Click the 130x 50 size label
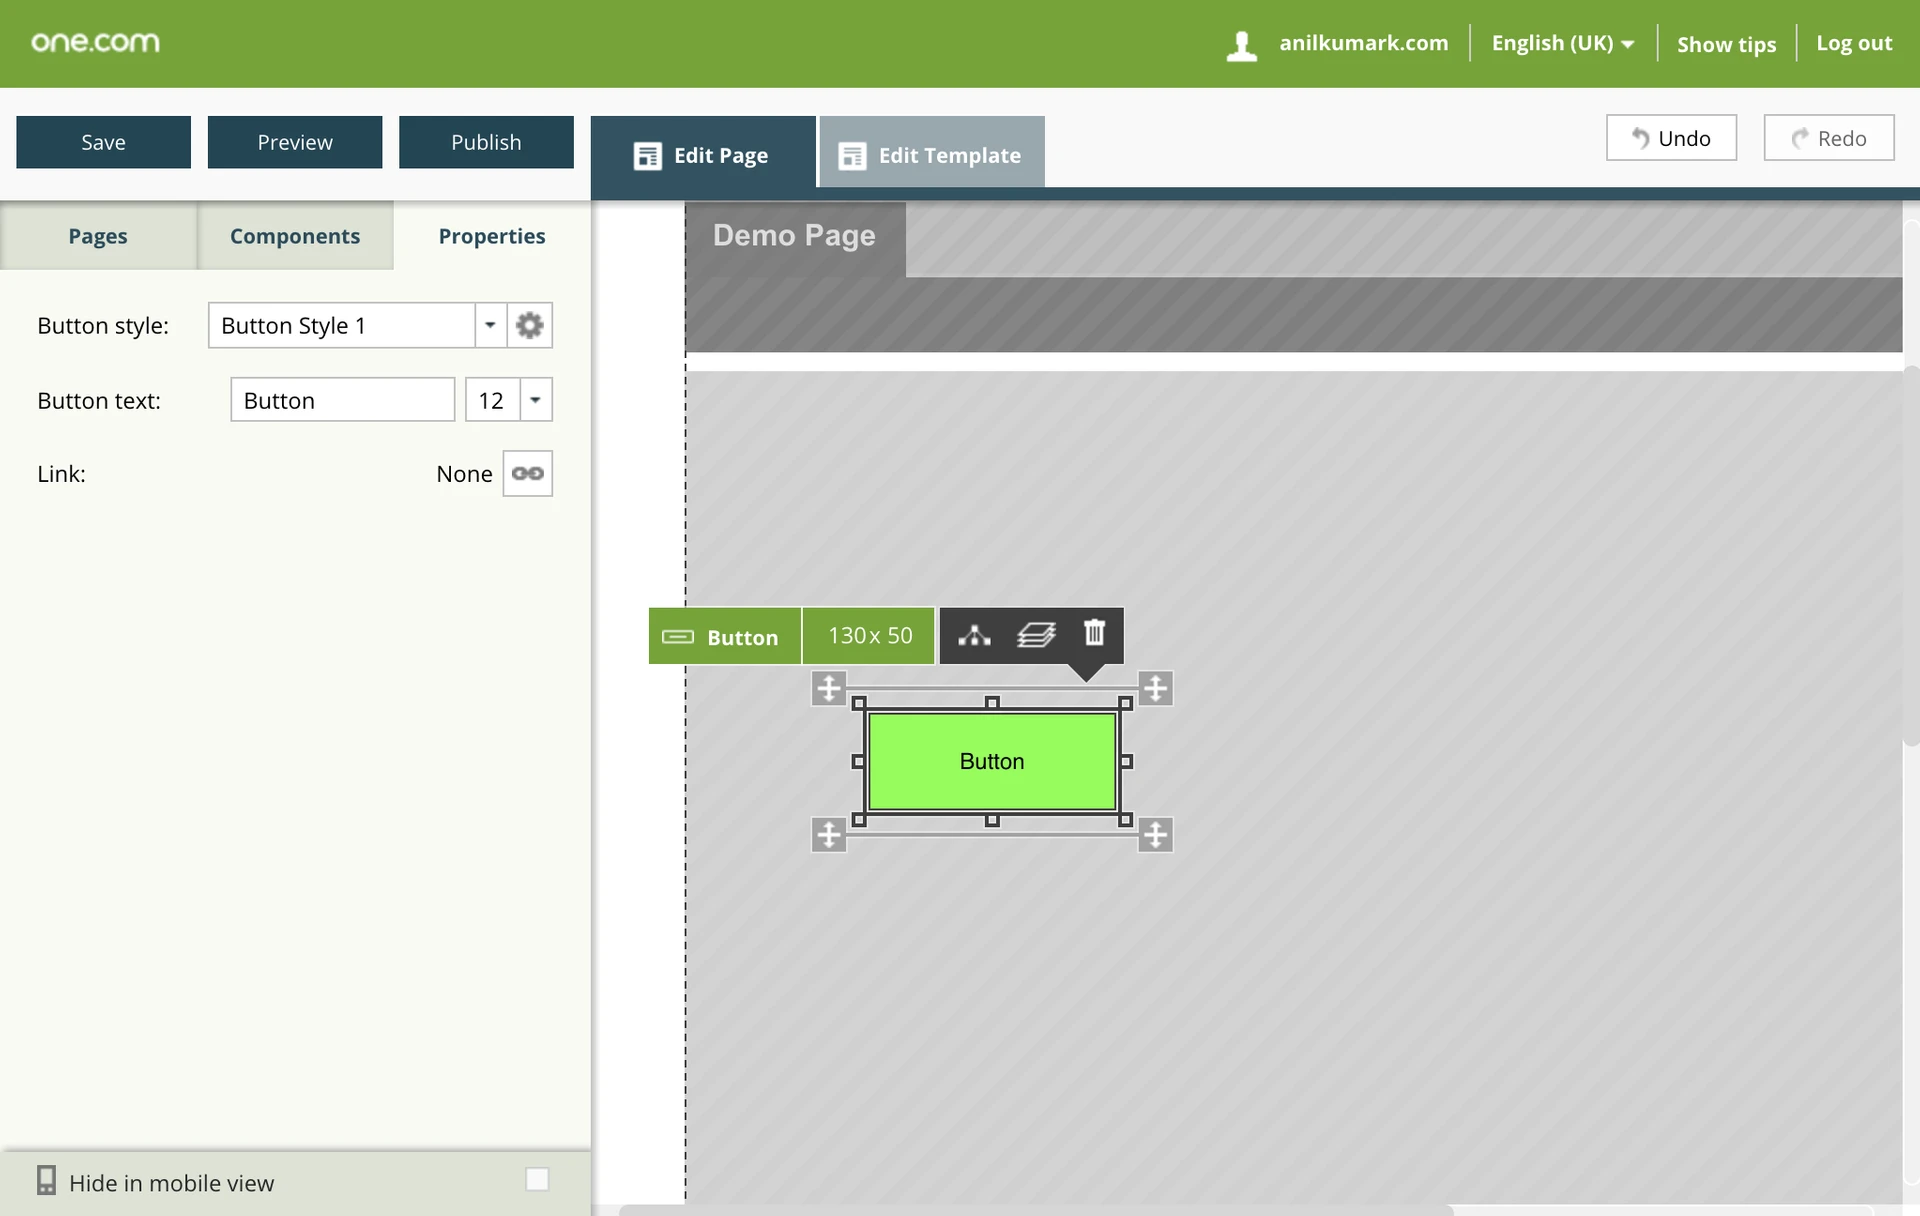1920x1216 pixels. point(869,636)
